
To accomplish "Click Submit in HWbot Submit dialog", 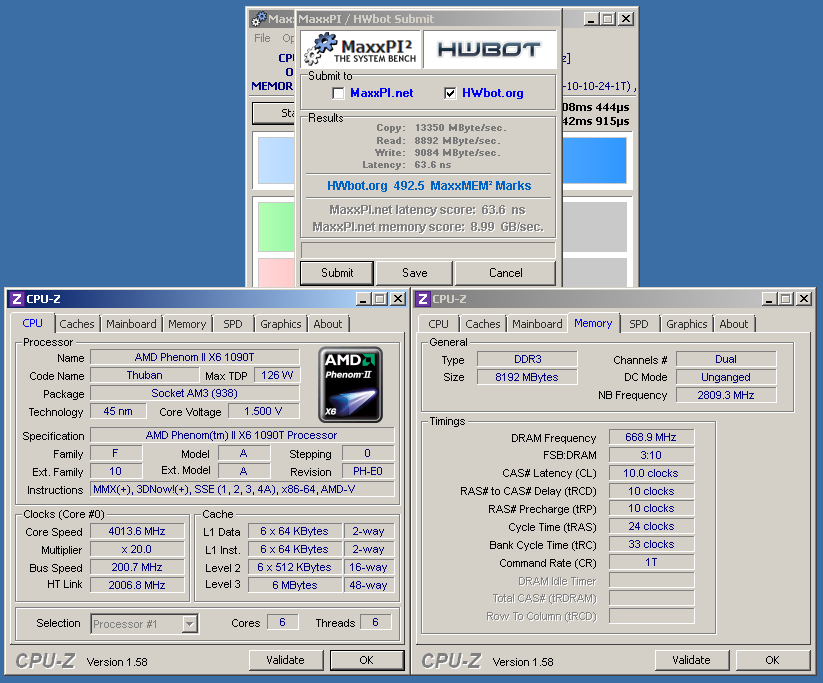I will [x=337, y=273].
